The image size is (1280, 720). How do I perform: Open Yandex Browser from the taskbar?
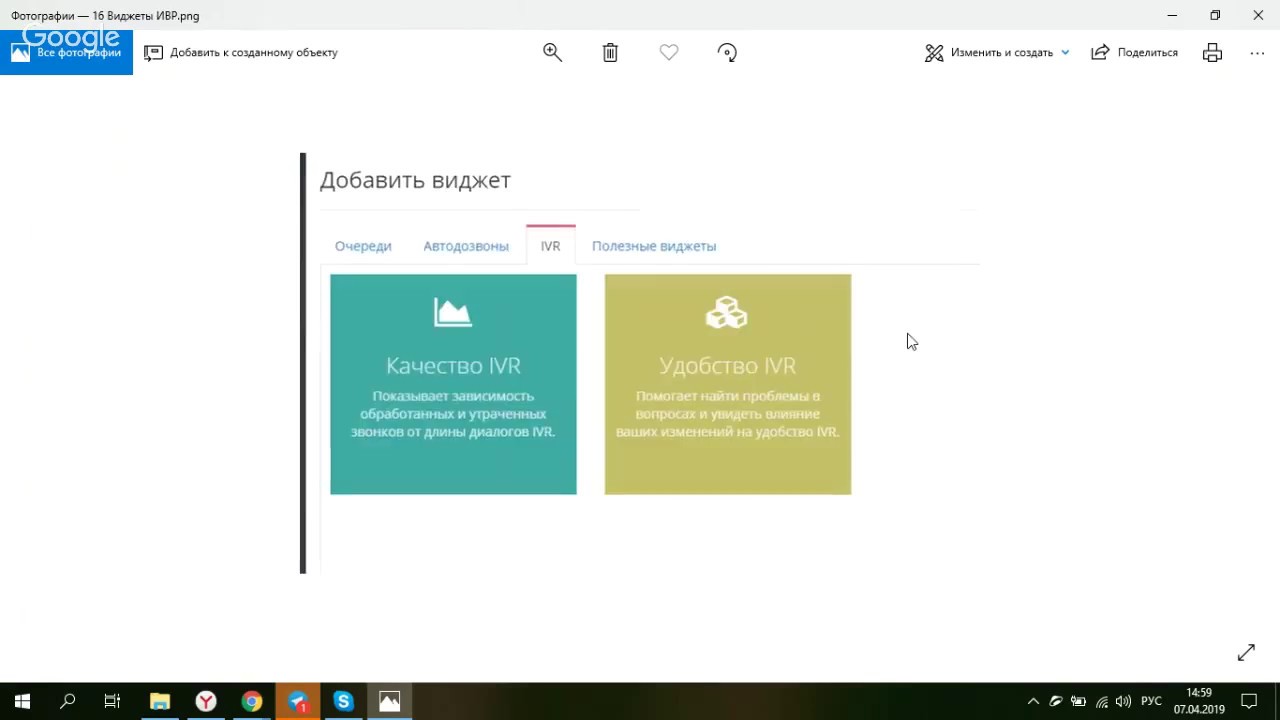tap(206, 701)
